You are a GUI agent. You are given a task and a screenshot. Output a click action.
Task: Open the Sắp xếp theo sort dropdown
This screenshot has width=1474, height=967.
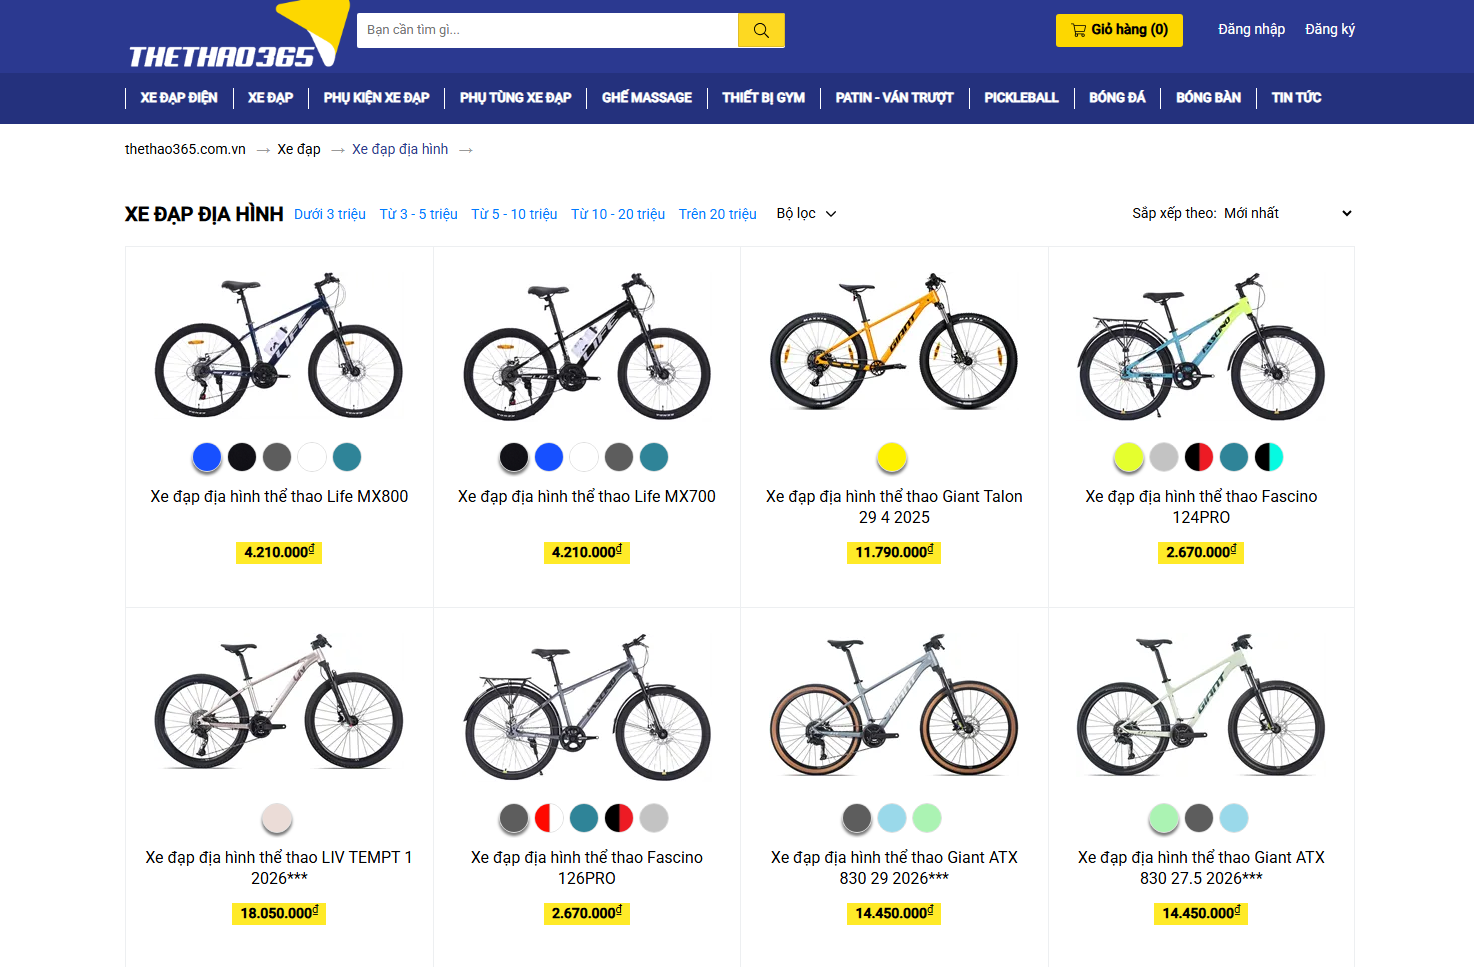coord(1242,213)
